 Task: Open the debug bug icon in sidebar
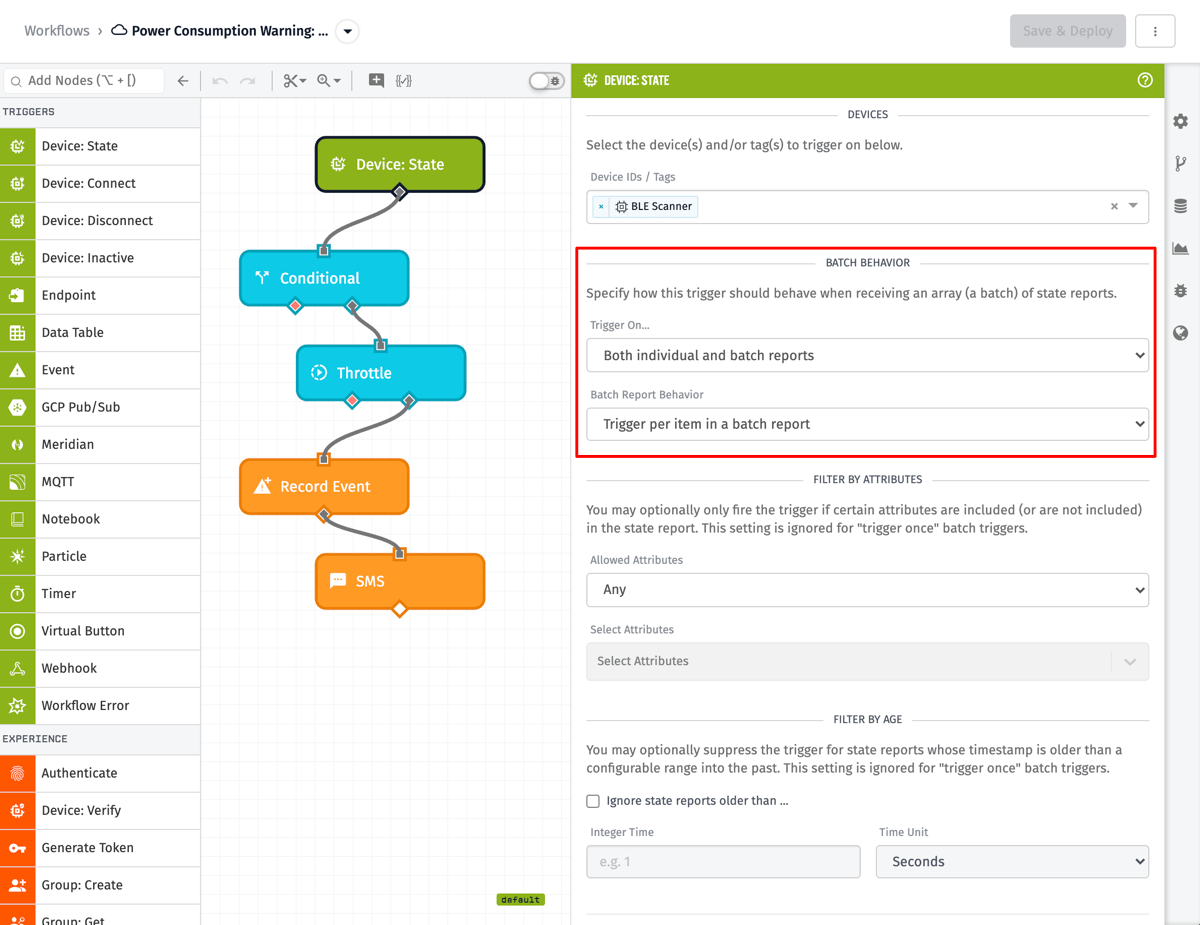[x=1181, y=291]
